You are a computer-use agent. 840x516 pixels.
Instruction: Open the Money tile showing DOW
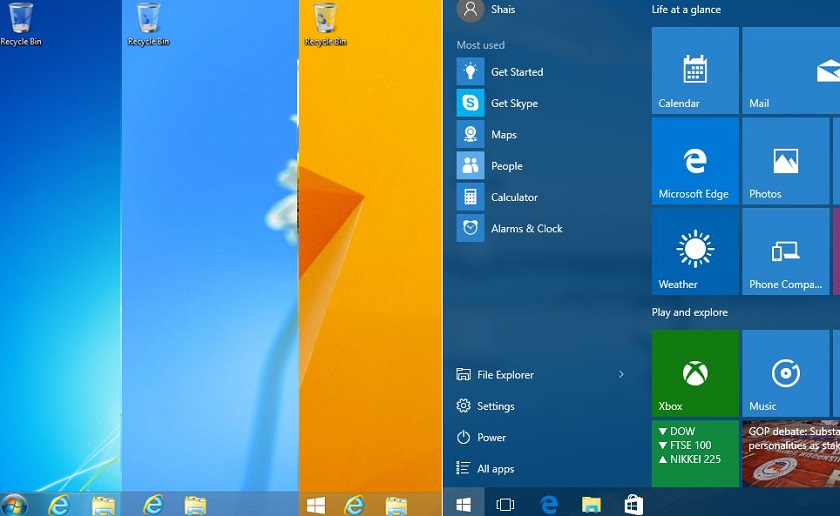coord(695,453)
